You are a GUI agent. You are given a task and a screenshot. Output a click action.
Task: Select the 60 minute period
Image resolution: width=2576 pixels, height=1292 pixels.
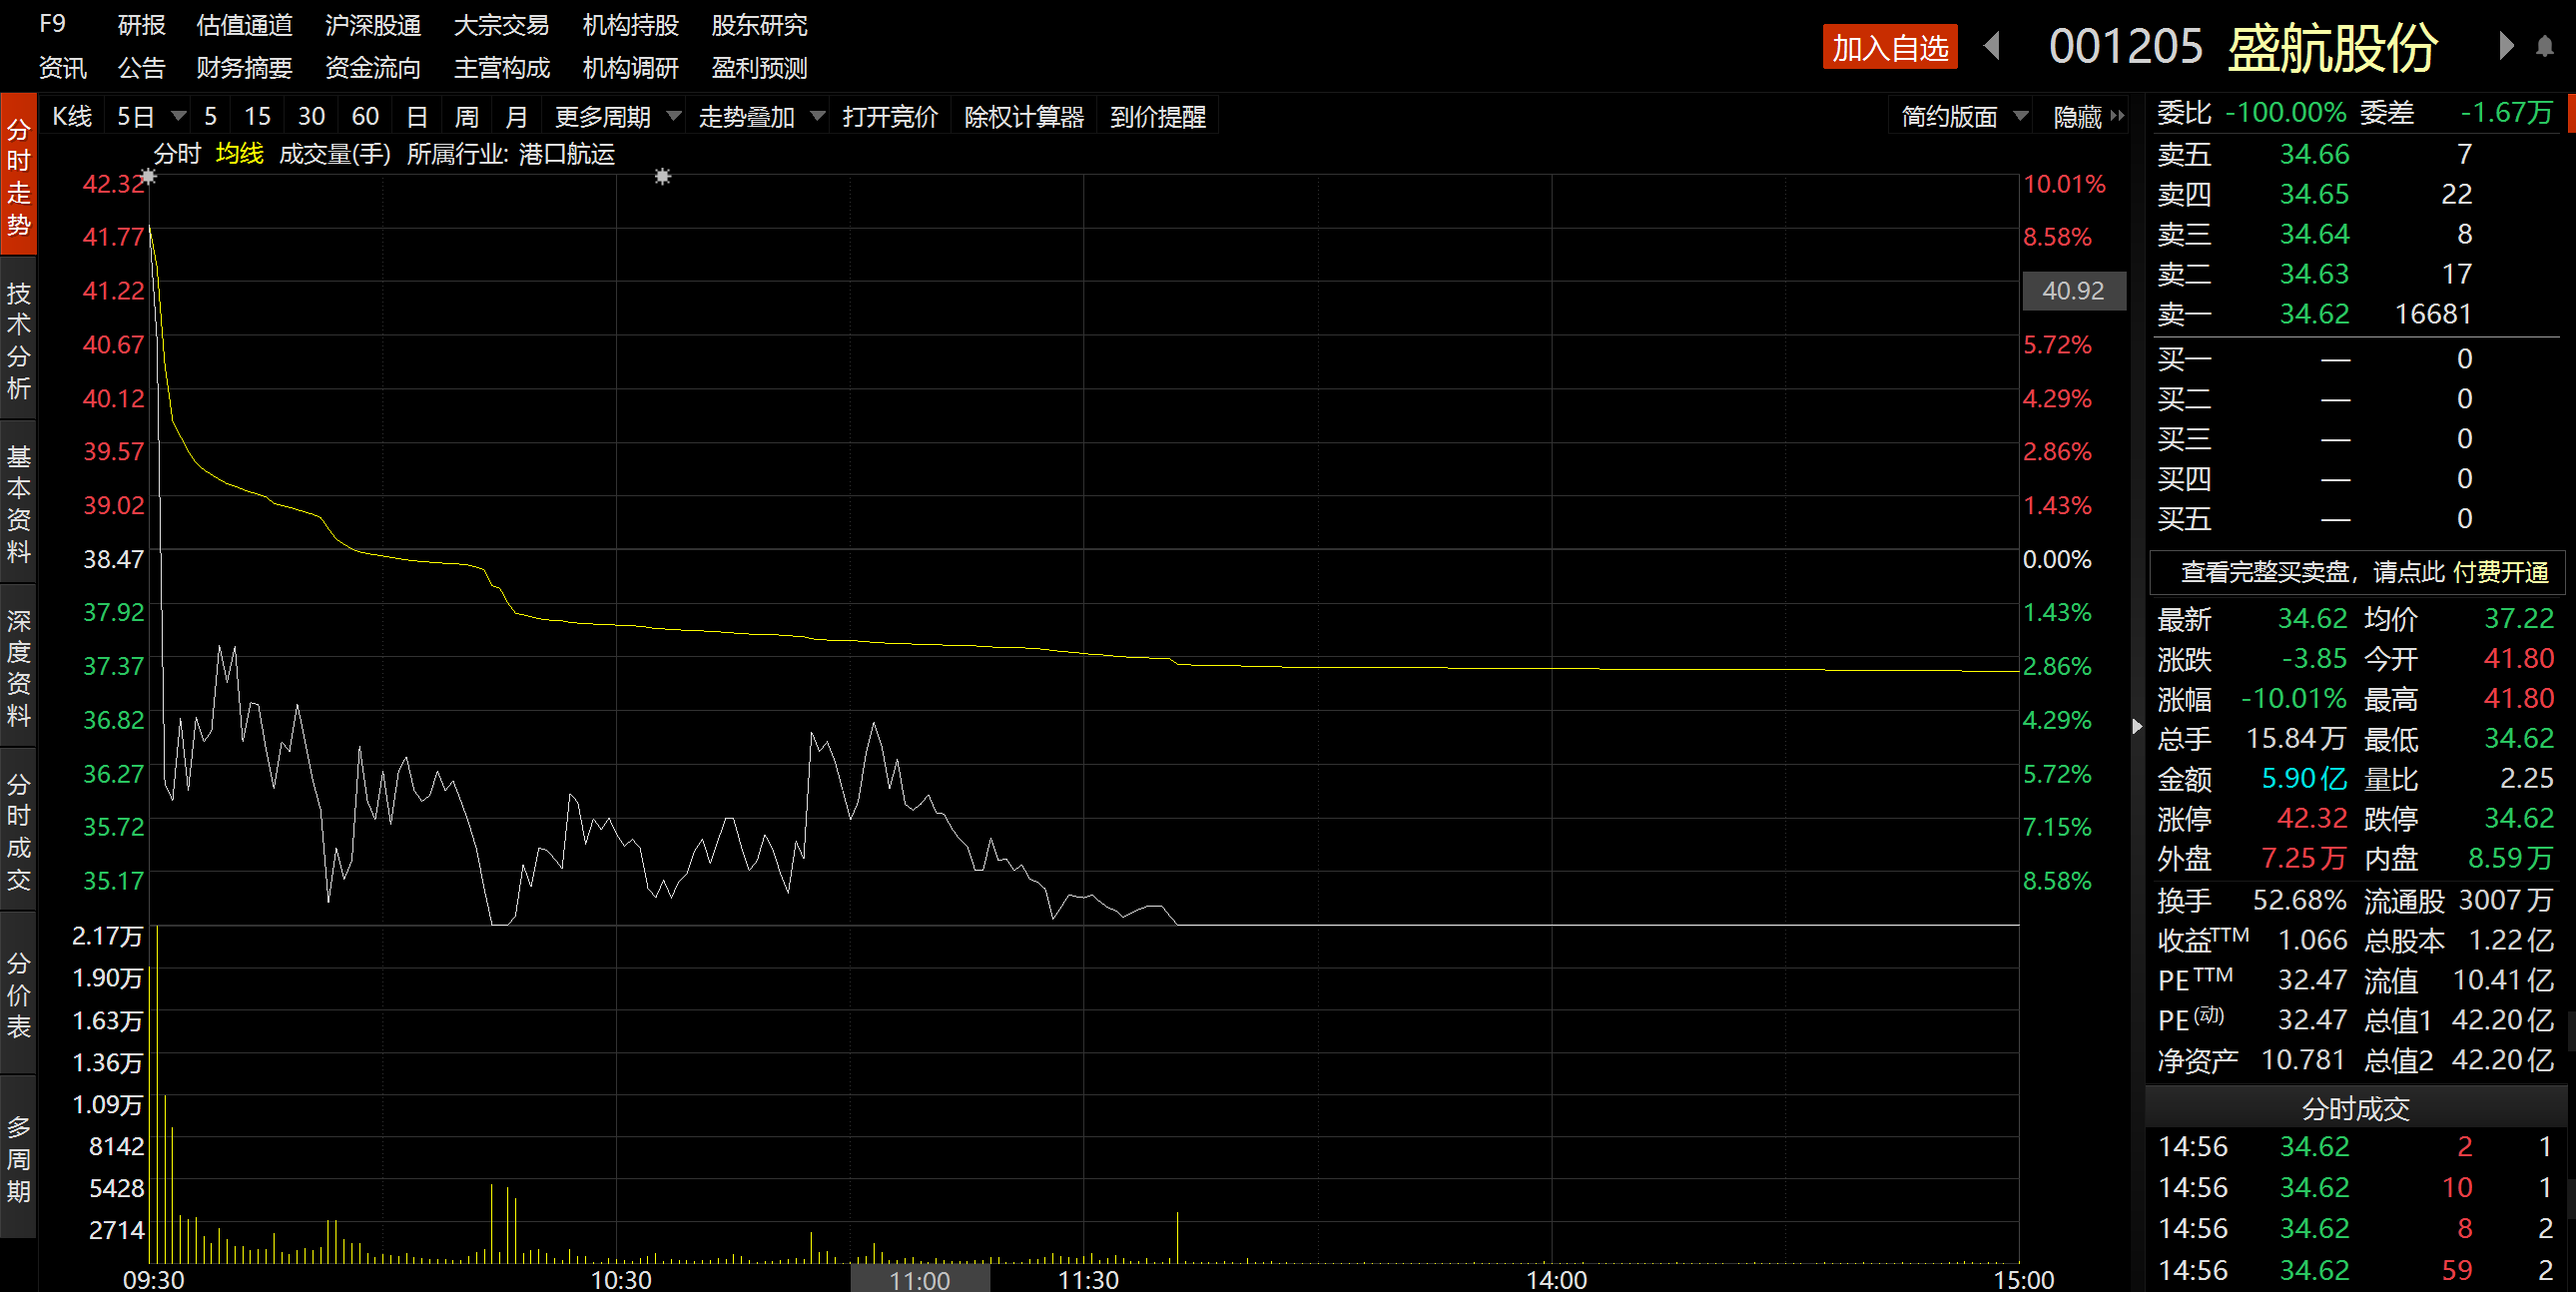[365, 116]
